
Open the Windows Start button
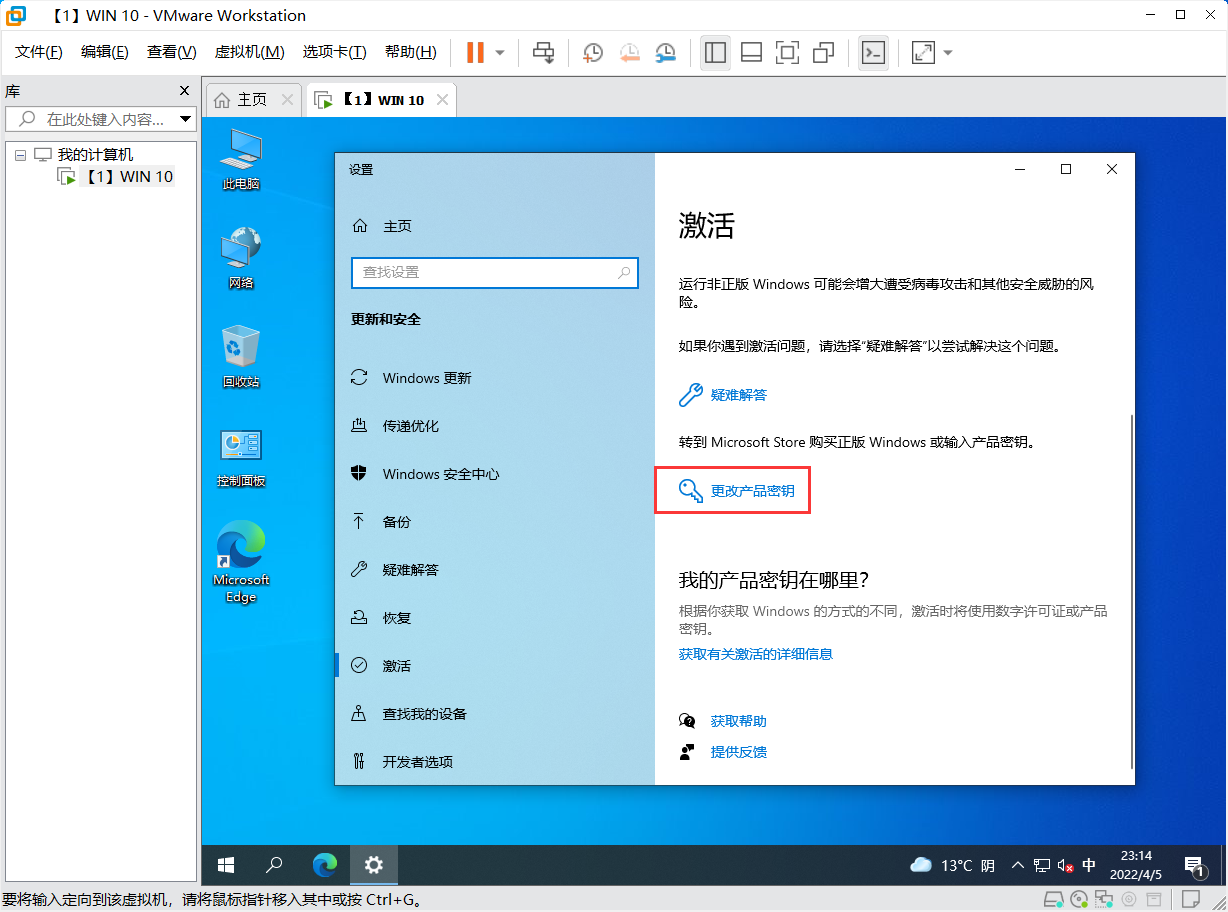tap(226, 865)
